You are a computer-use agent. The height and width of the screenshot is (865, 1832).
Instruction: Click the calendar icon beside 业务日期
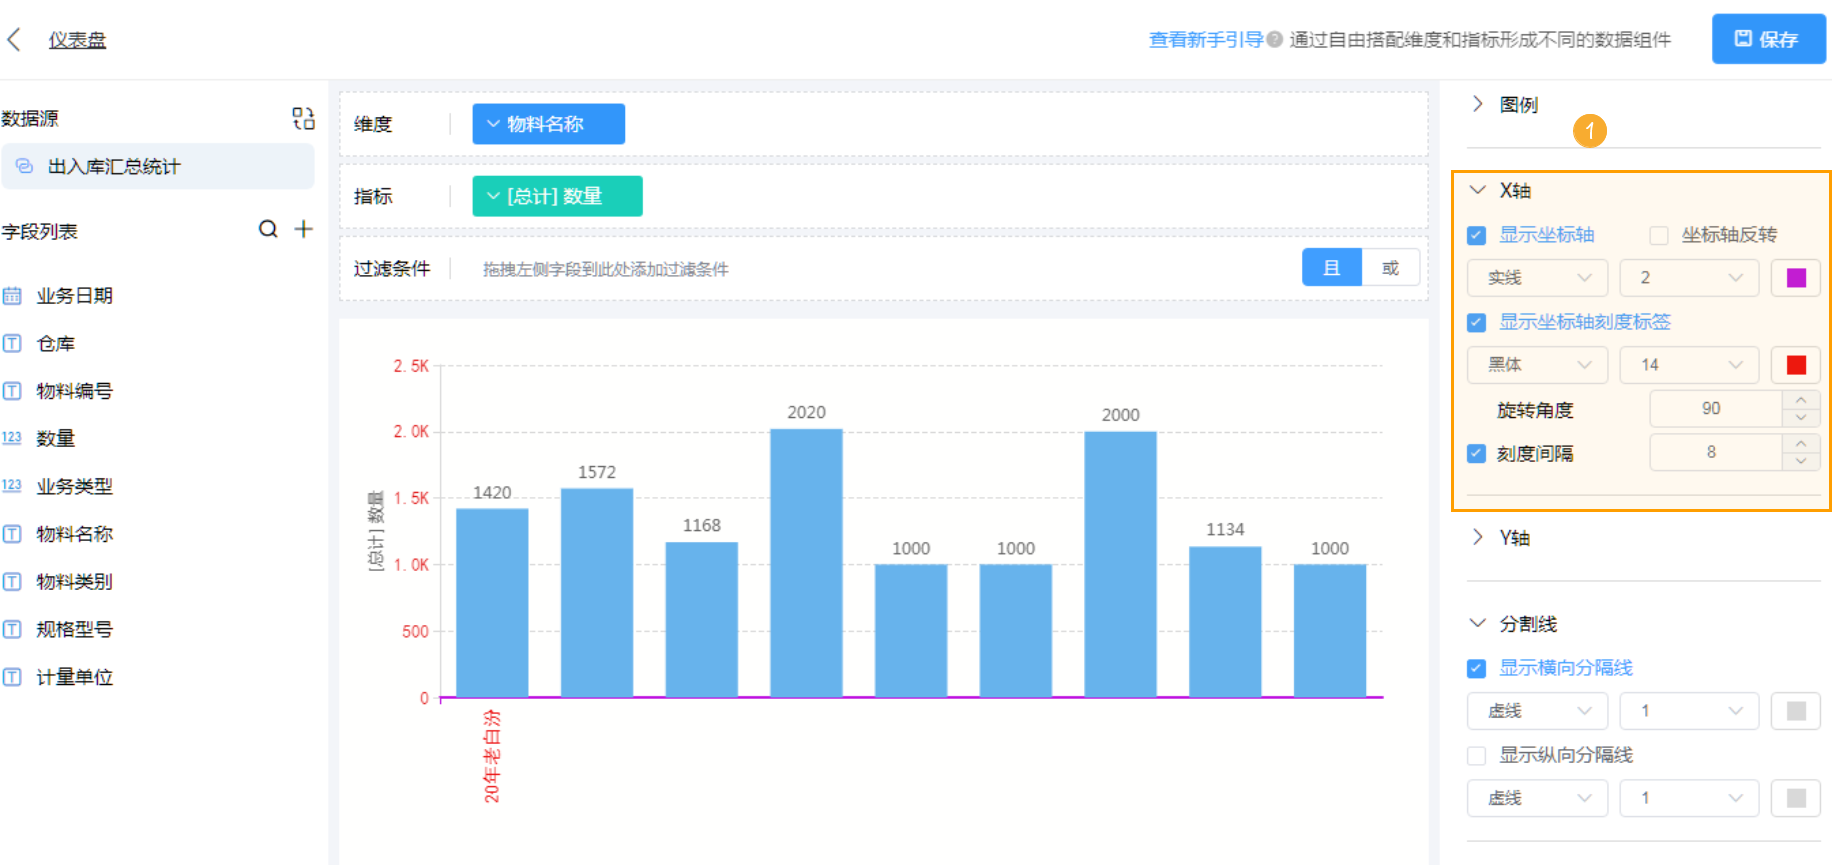pyautogui.click(x=12, y=296)
